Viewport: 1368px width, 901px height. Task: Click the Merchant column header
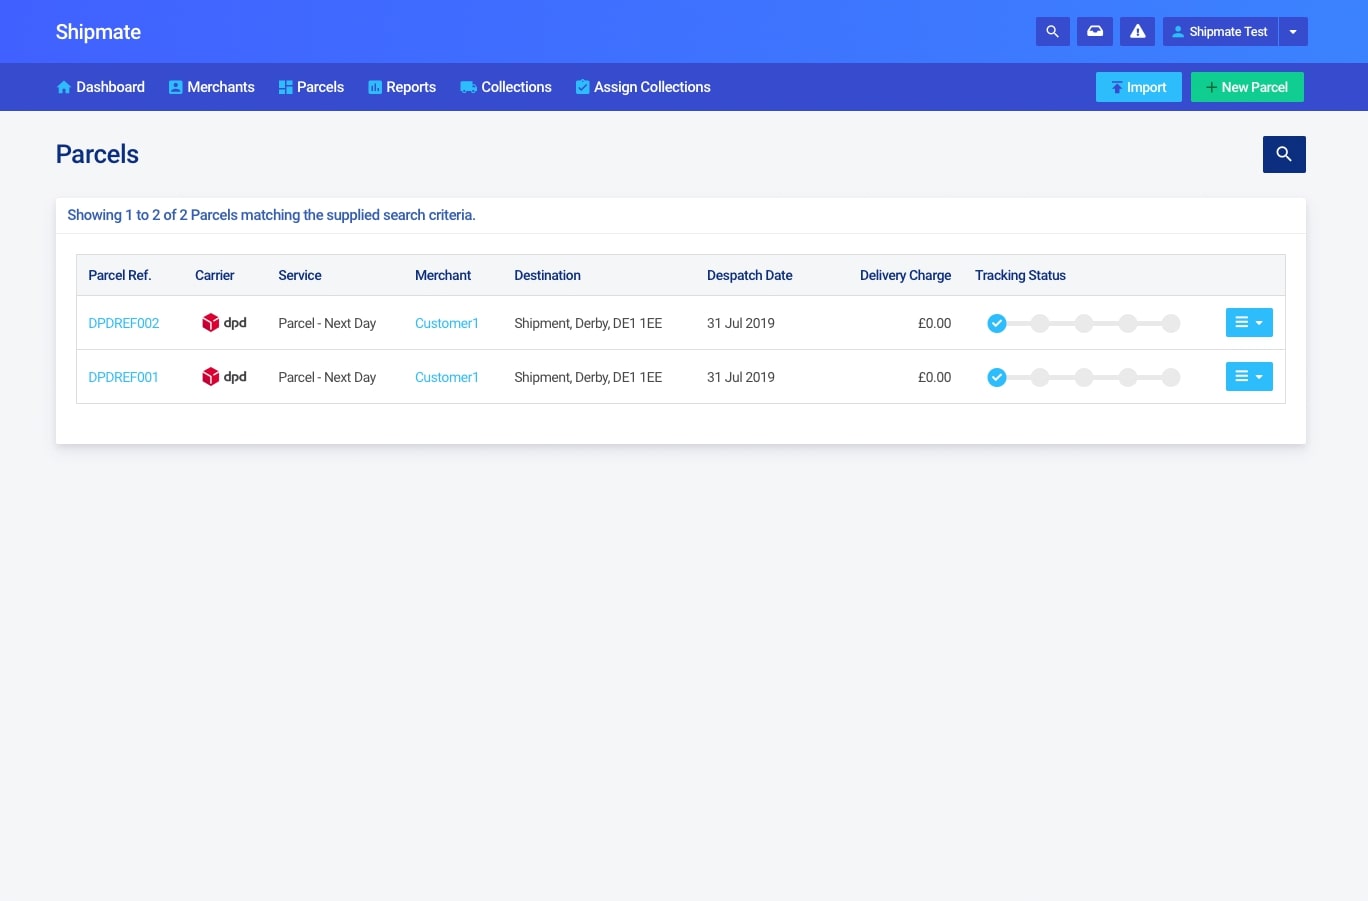443,275
